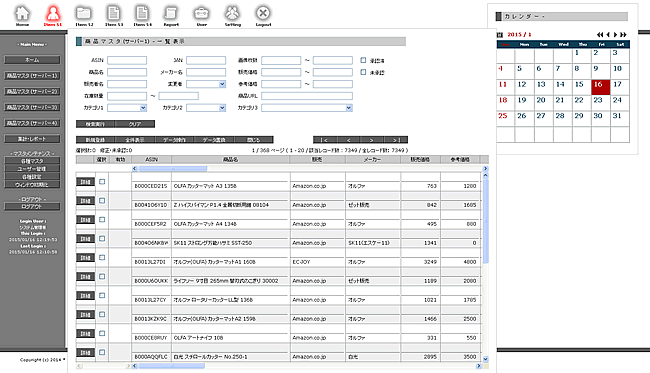
Task: Open 集計・レポート in sidebar
Action: click(32, 139)
